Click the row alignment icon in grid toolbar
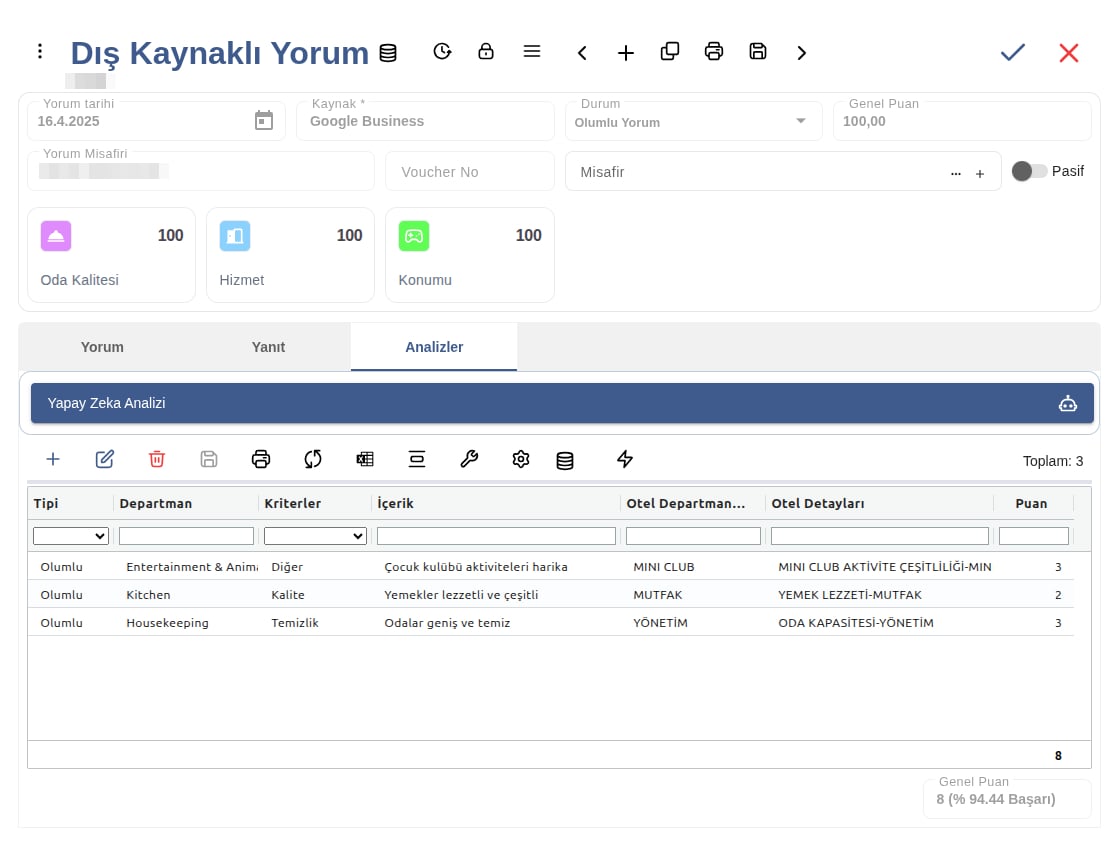The width and height of the screenshot is (1117, 851). (417, 459)
